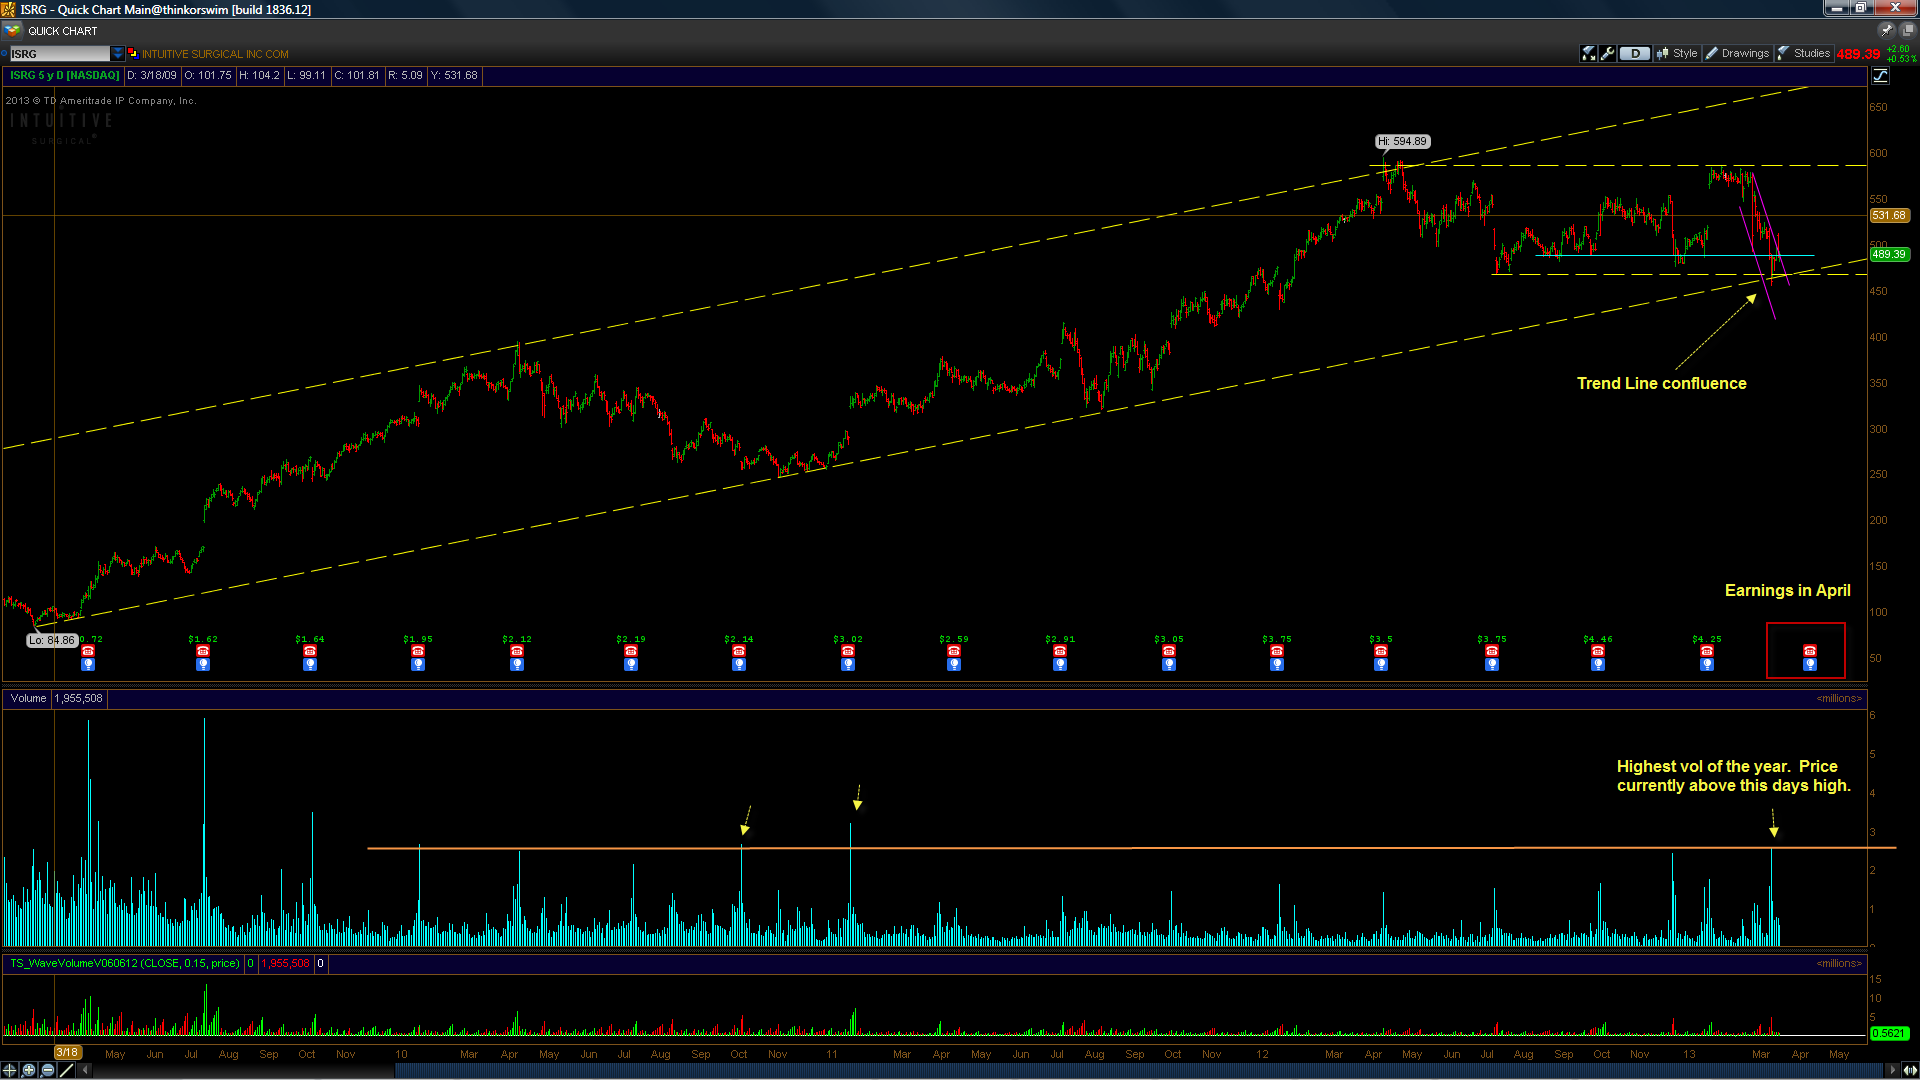Open the edit studies flask icon
This screenshot has height=1080, width=1920.
(1588, 53)
